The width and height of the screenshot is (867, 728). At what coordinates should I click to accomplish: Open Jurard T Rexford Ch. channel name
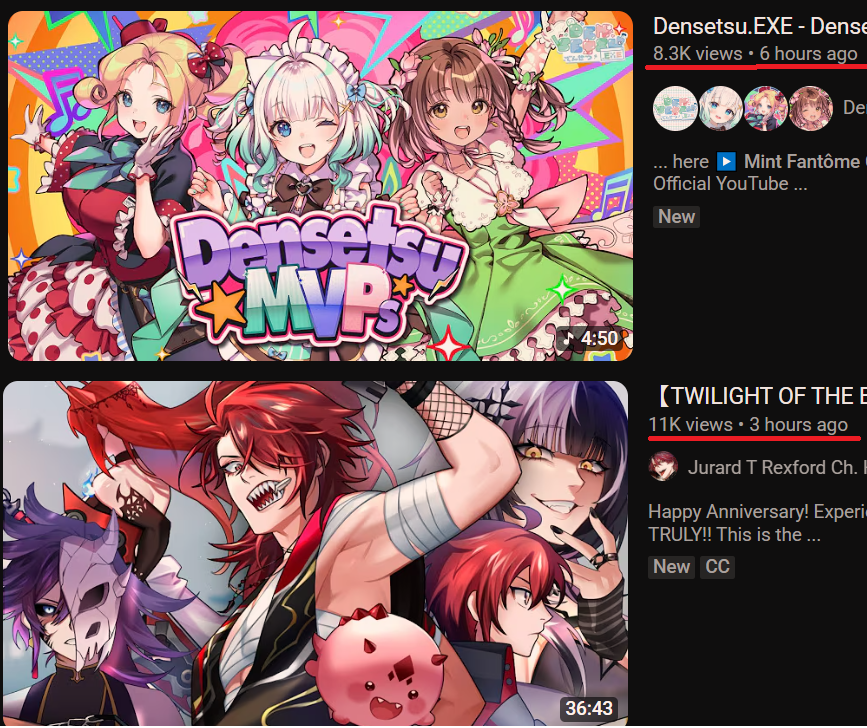click(x=772, y=468)
